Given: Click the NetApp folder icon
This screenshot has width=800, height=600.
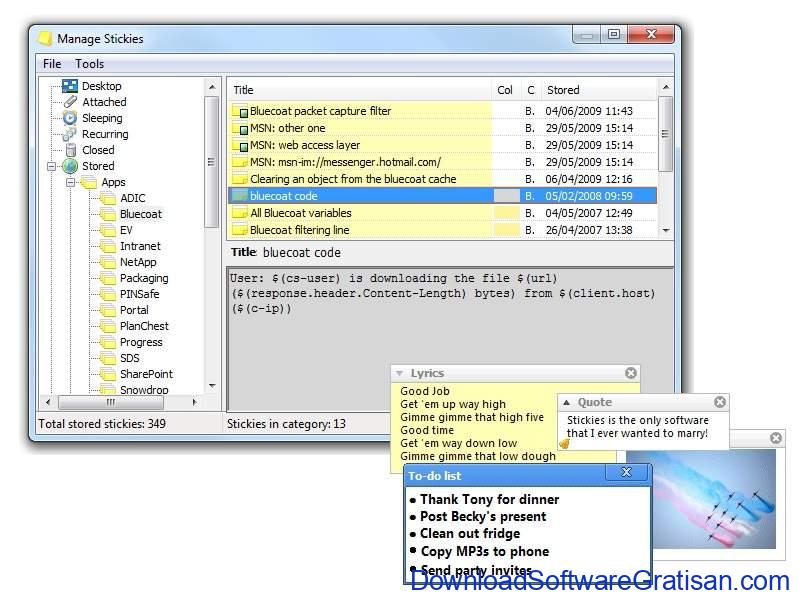Looking at the screenshot, I should 108,262.
